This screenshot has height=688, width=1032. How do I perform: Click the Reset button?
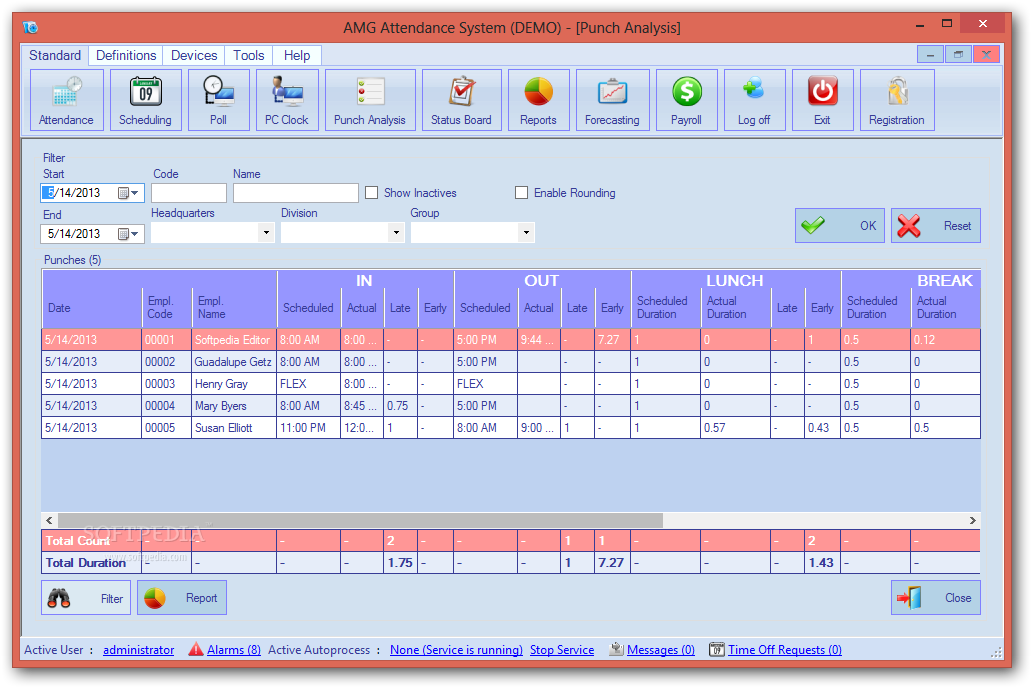tap(936, 226)
